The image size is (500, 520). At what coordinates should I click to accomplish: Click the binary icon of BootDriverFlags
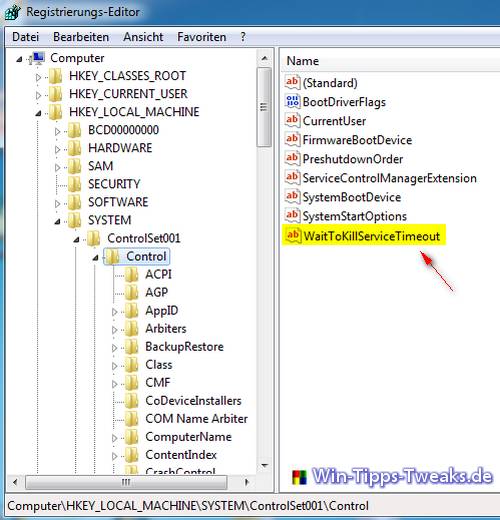coord(292,101)
